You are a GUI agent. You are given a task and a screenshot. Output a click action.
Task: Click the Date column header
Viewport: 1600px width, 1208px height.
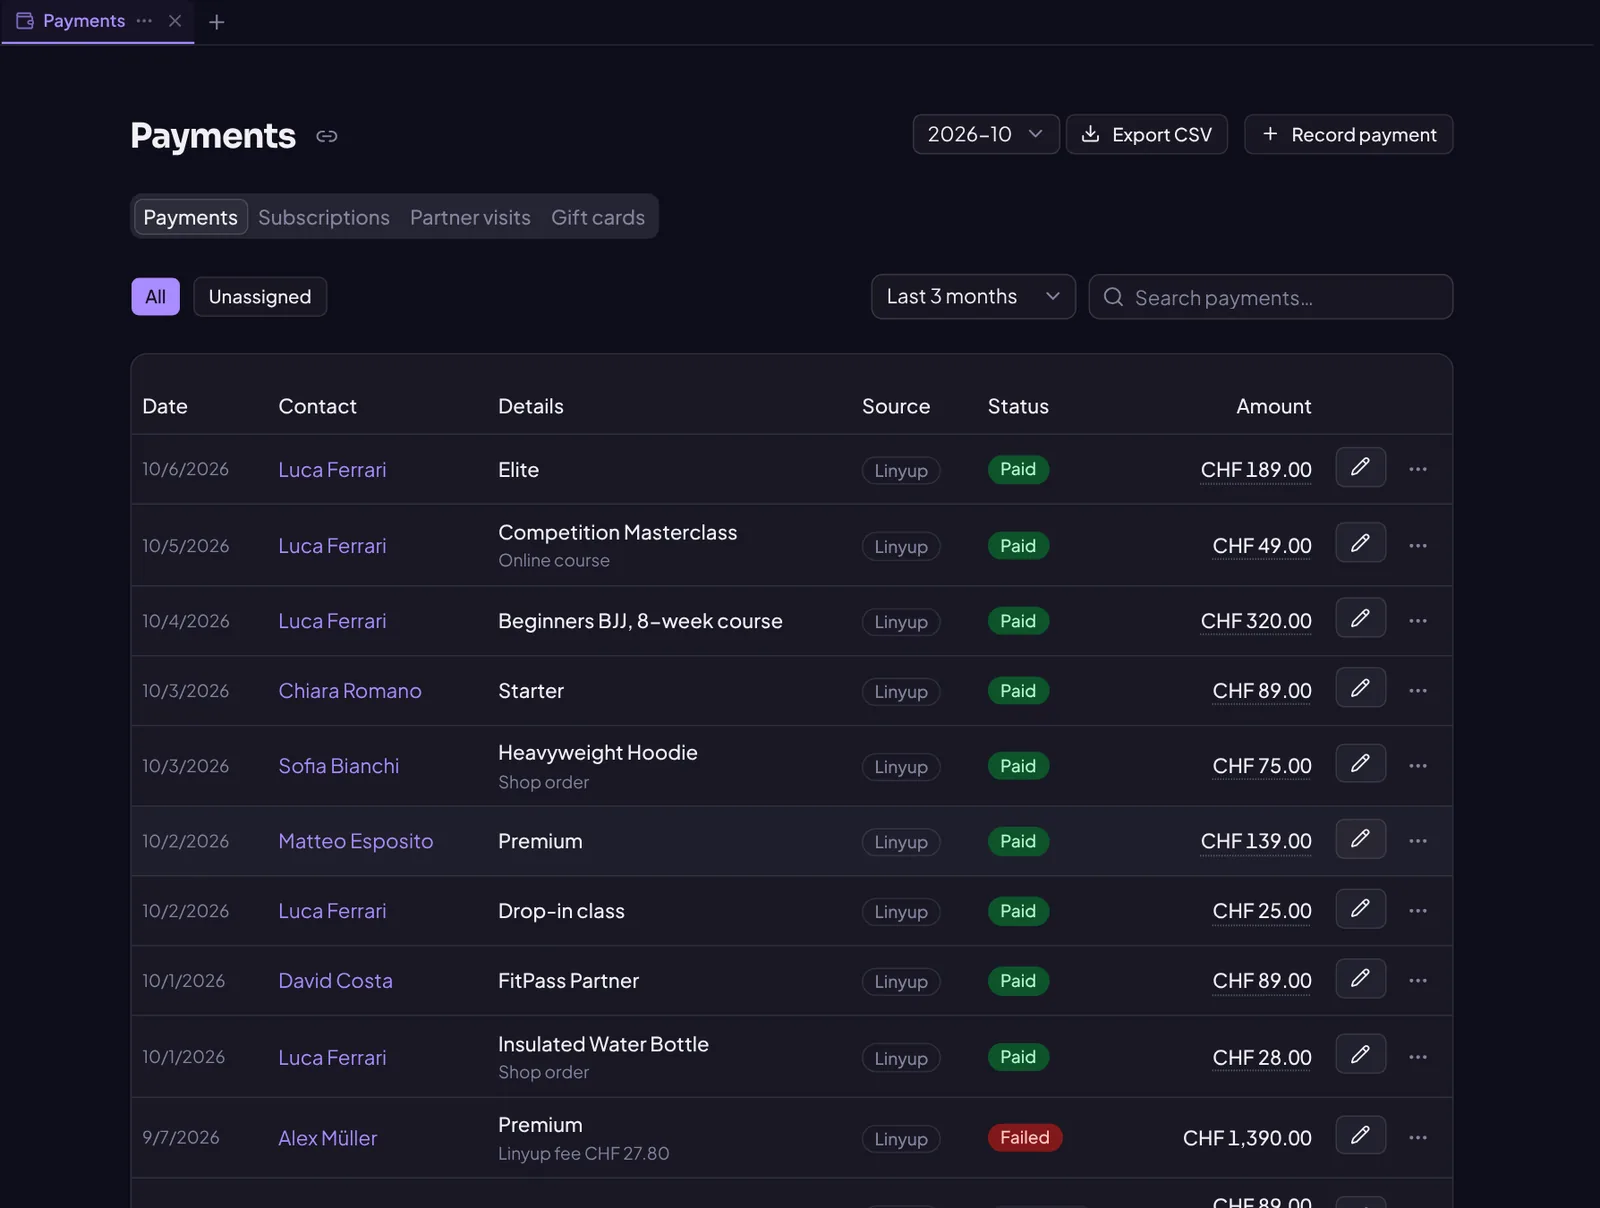click(x=165, y=406)
